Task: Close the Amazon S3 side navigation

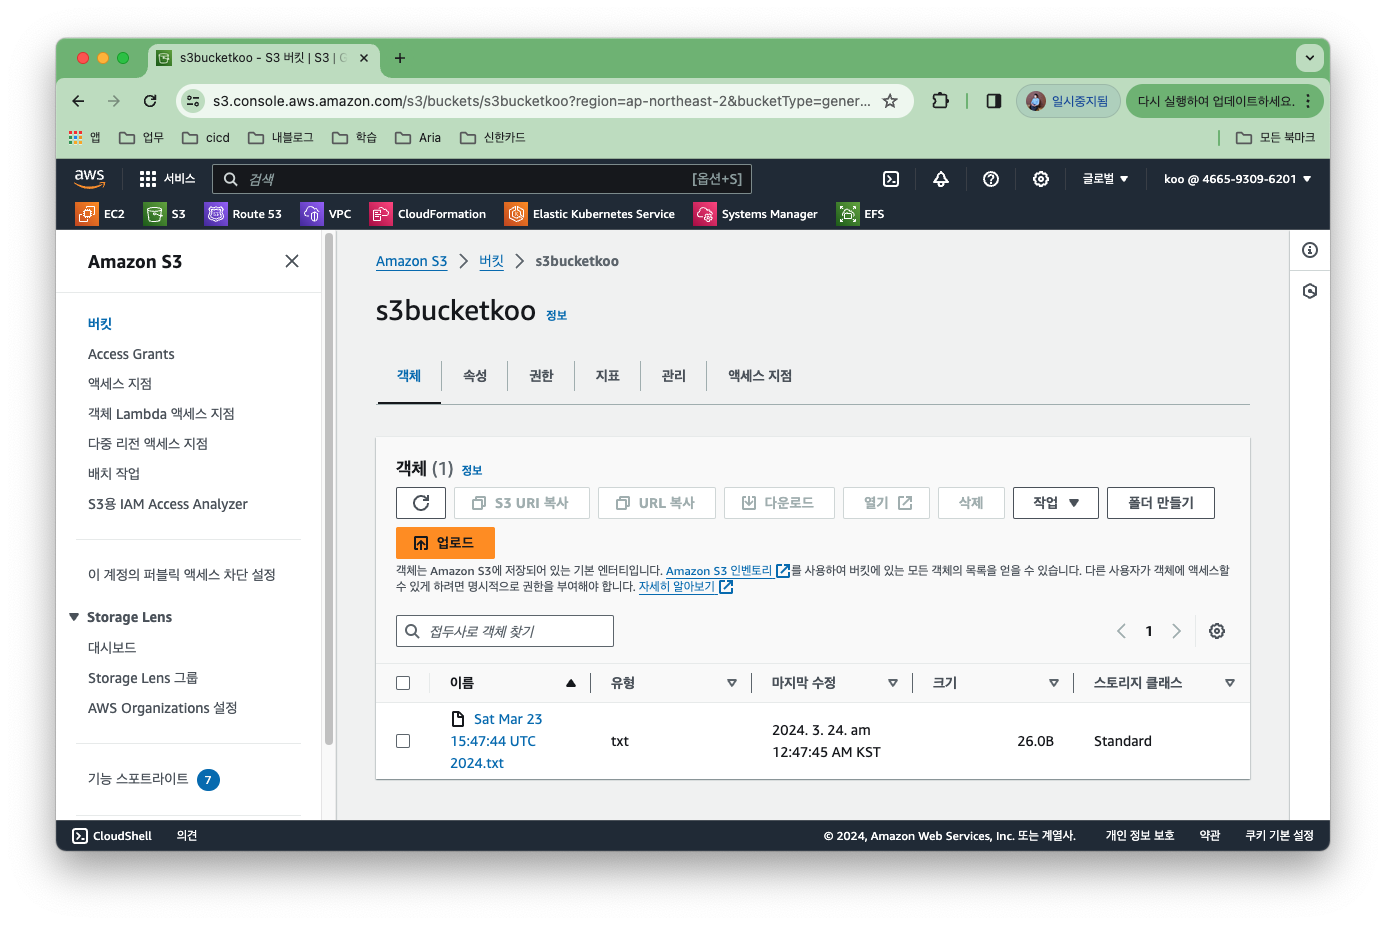Action: (292, 261)
